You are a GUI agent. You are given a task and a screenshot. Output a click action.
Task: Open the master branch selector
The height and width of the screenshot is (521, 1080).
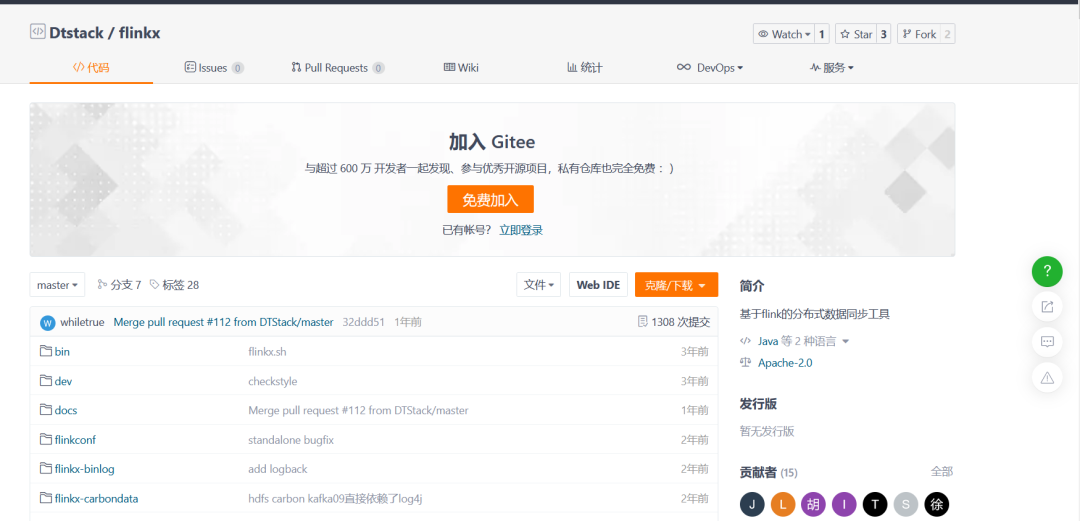(57, 285)
